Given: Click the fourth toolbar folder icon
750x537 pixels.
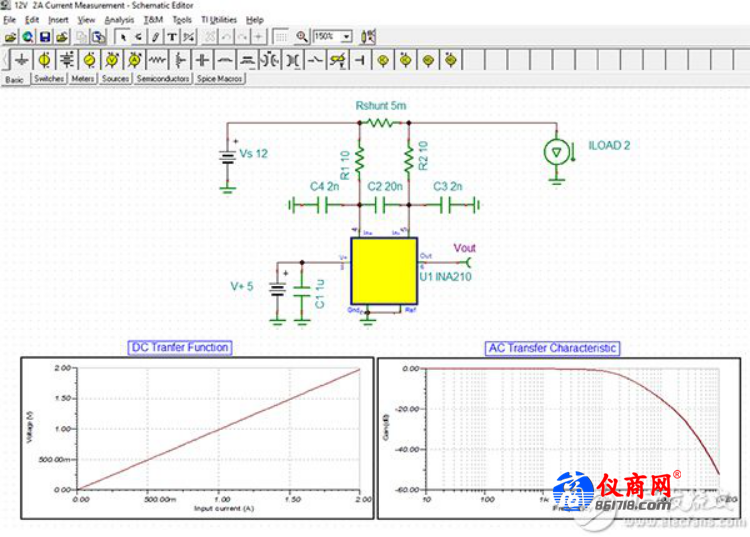Looking at the screenshot, I should (x=62, y=37).
